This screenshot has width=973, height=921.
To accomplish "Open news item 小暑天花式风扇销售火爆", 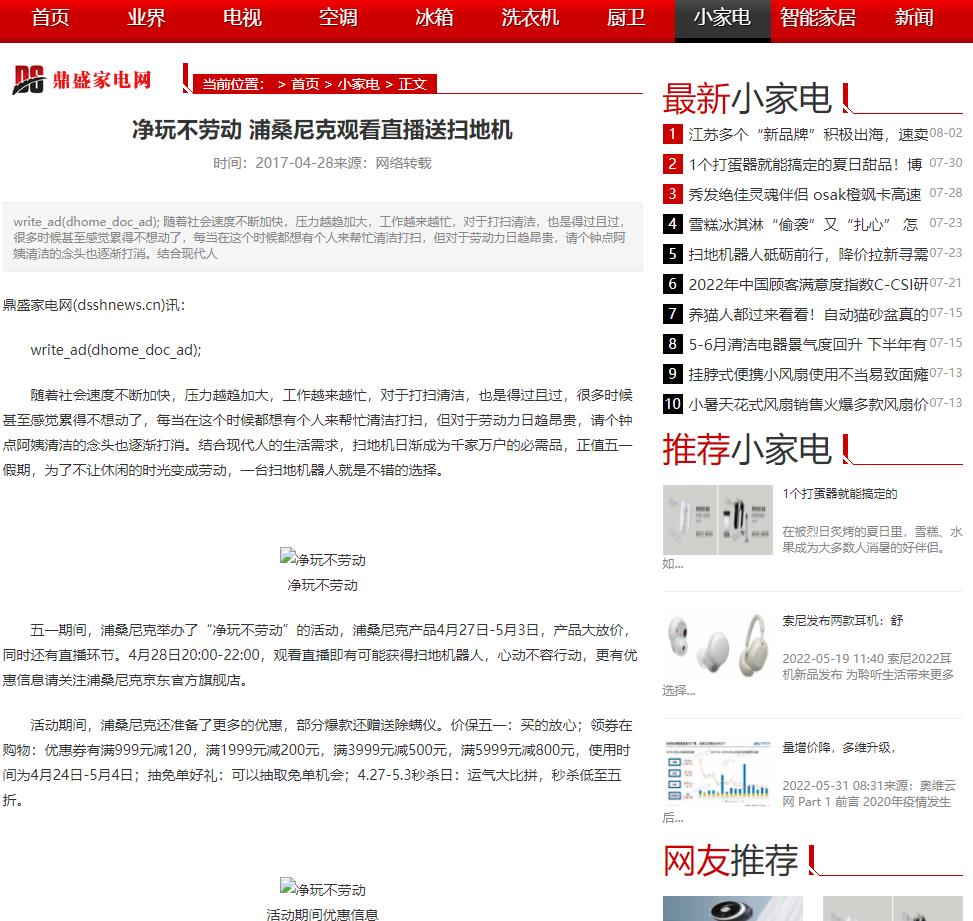I will pyautogui.click(x=808, y=405).
